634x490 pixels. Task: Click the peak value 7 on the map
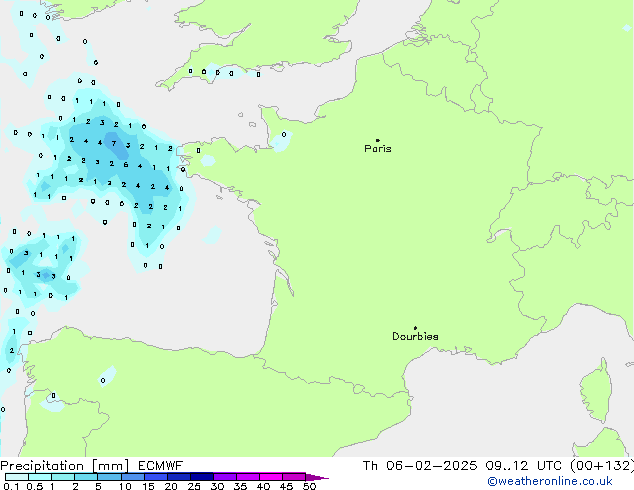[x=114, y=143]
